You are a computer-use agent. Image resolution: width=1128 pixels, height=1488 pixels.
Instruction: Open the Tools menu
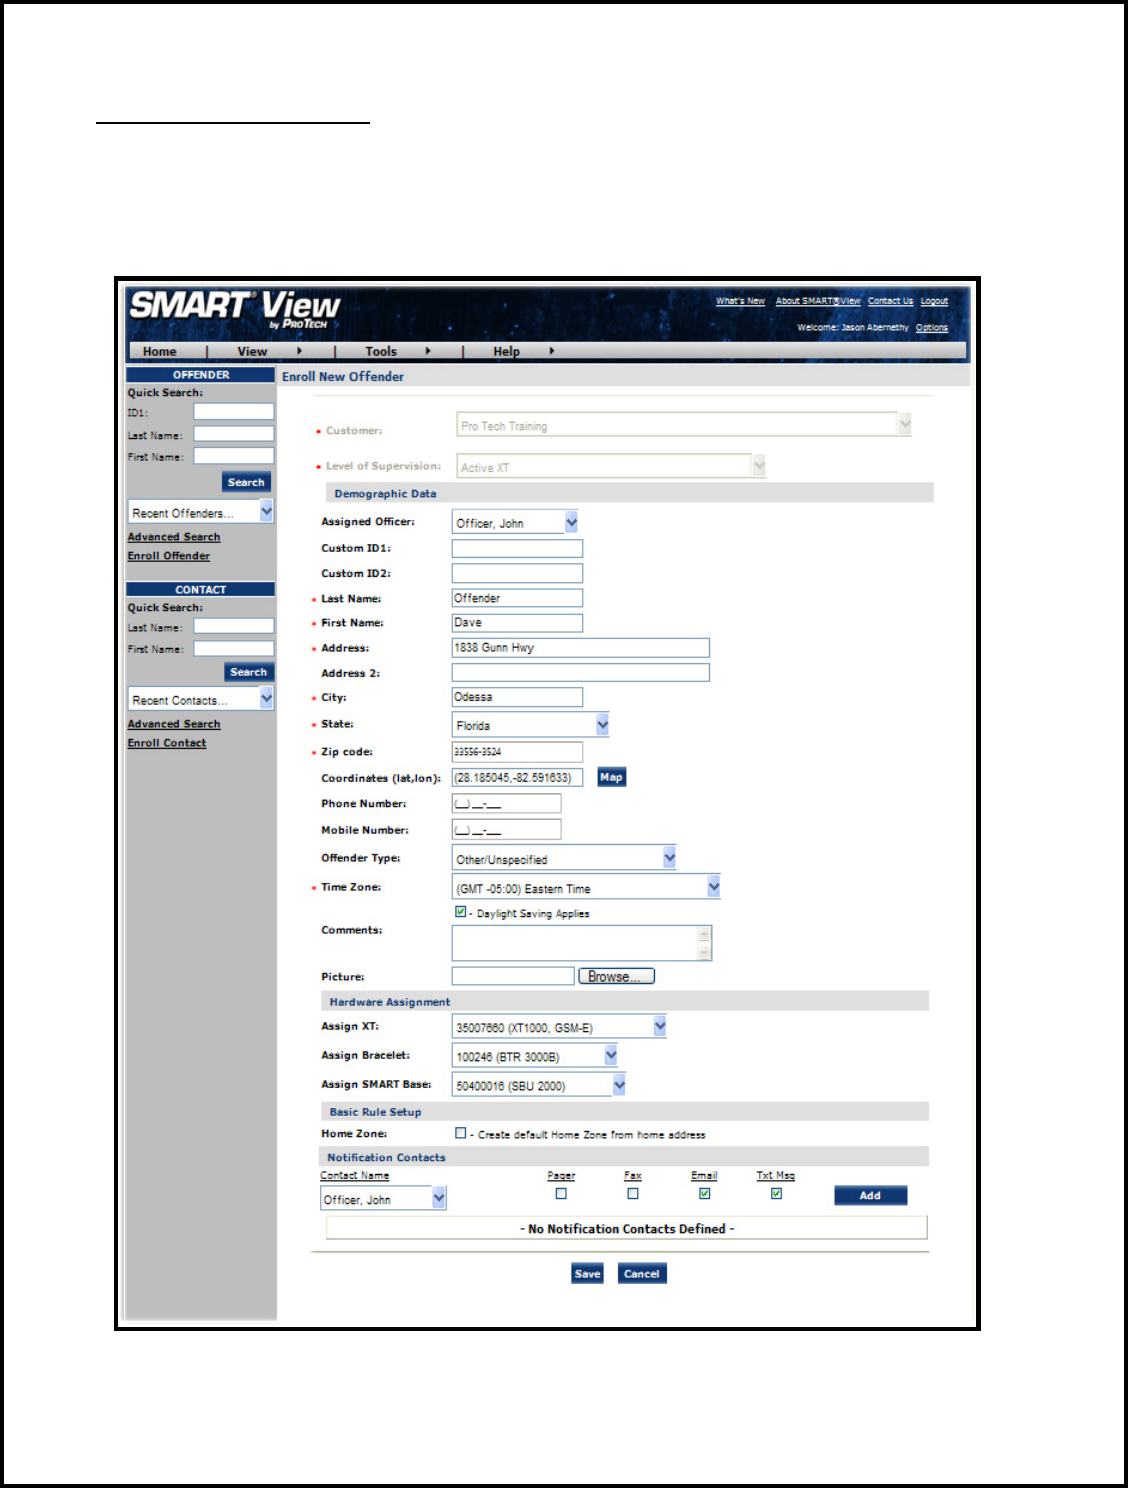tap(381, 351)
